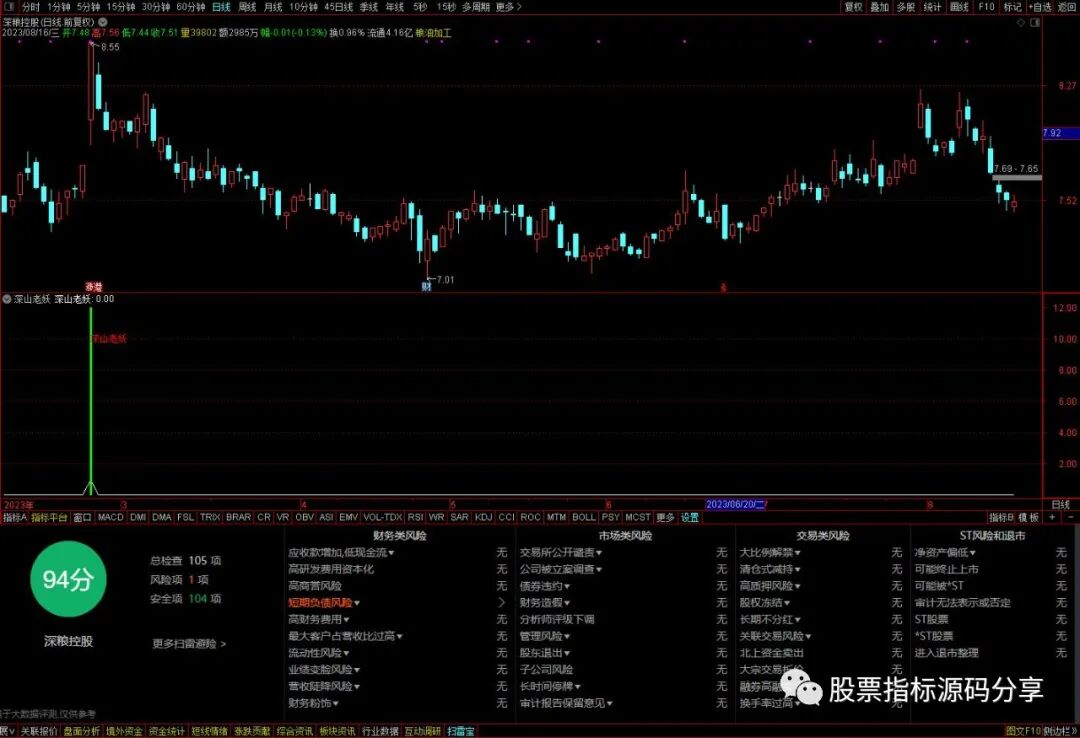Toggle the 窗口 window option
The height and width of the screenshot is (738, 1080).
pos(82,517)
